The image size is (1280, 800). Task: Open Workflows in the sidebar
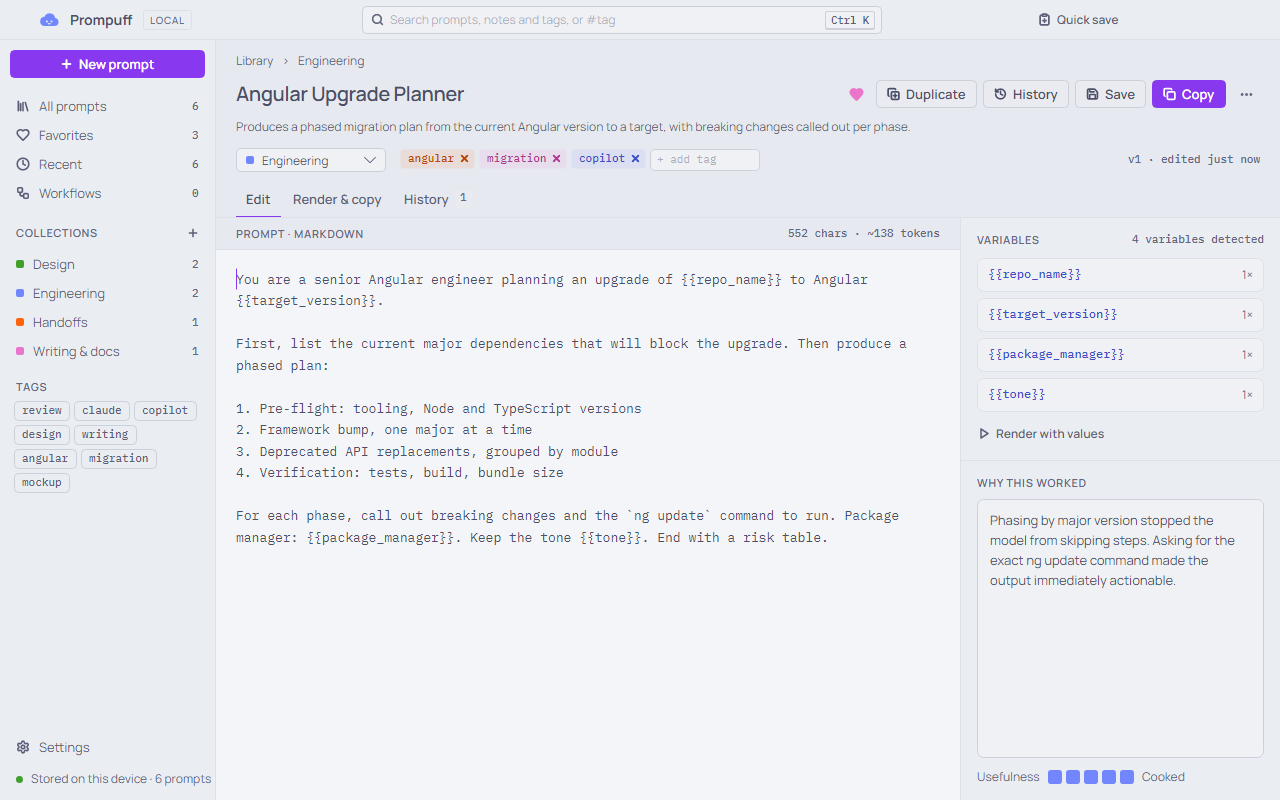coord(107,193)
